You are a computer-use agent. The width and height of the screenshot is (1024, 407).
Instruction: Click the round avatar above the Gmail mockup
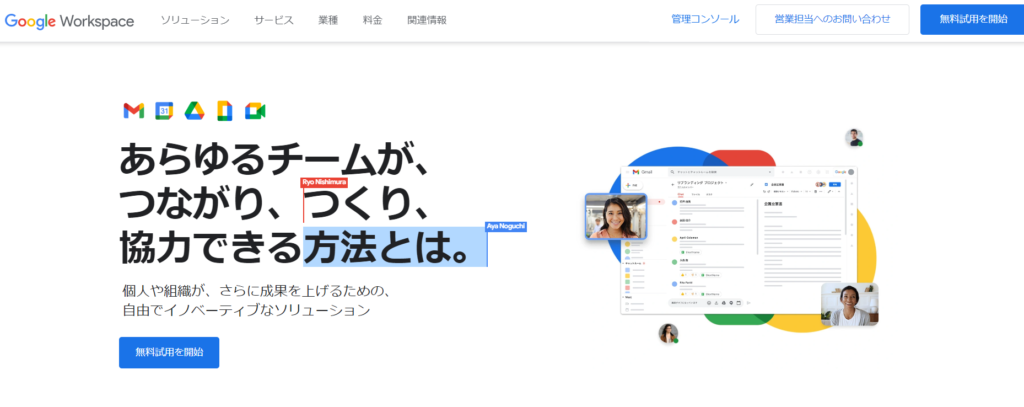coord(854,138)
